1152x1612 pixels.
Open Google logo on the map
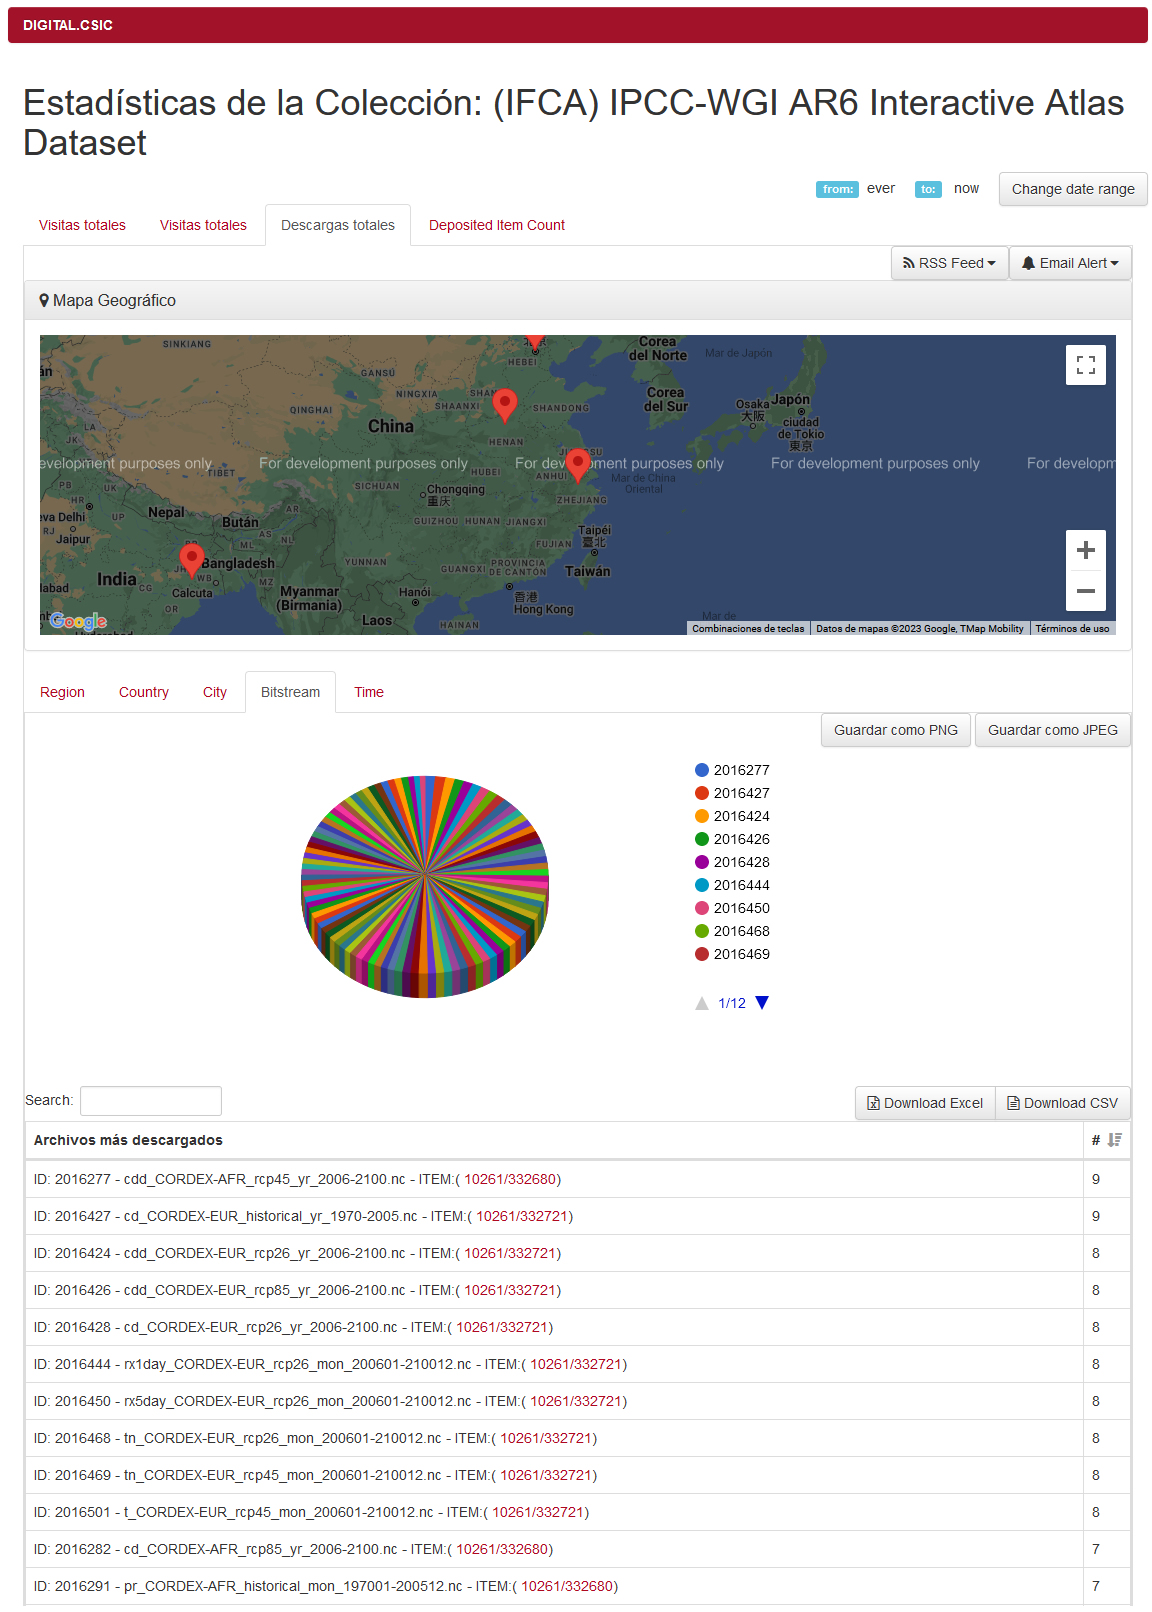click(78, 621)
